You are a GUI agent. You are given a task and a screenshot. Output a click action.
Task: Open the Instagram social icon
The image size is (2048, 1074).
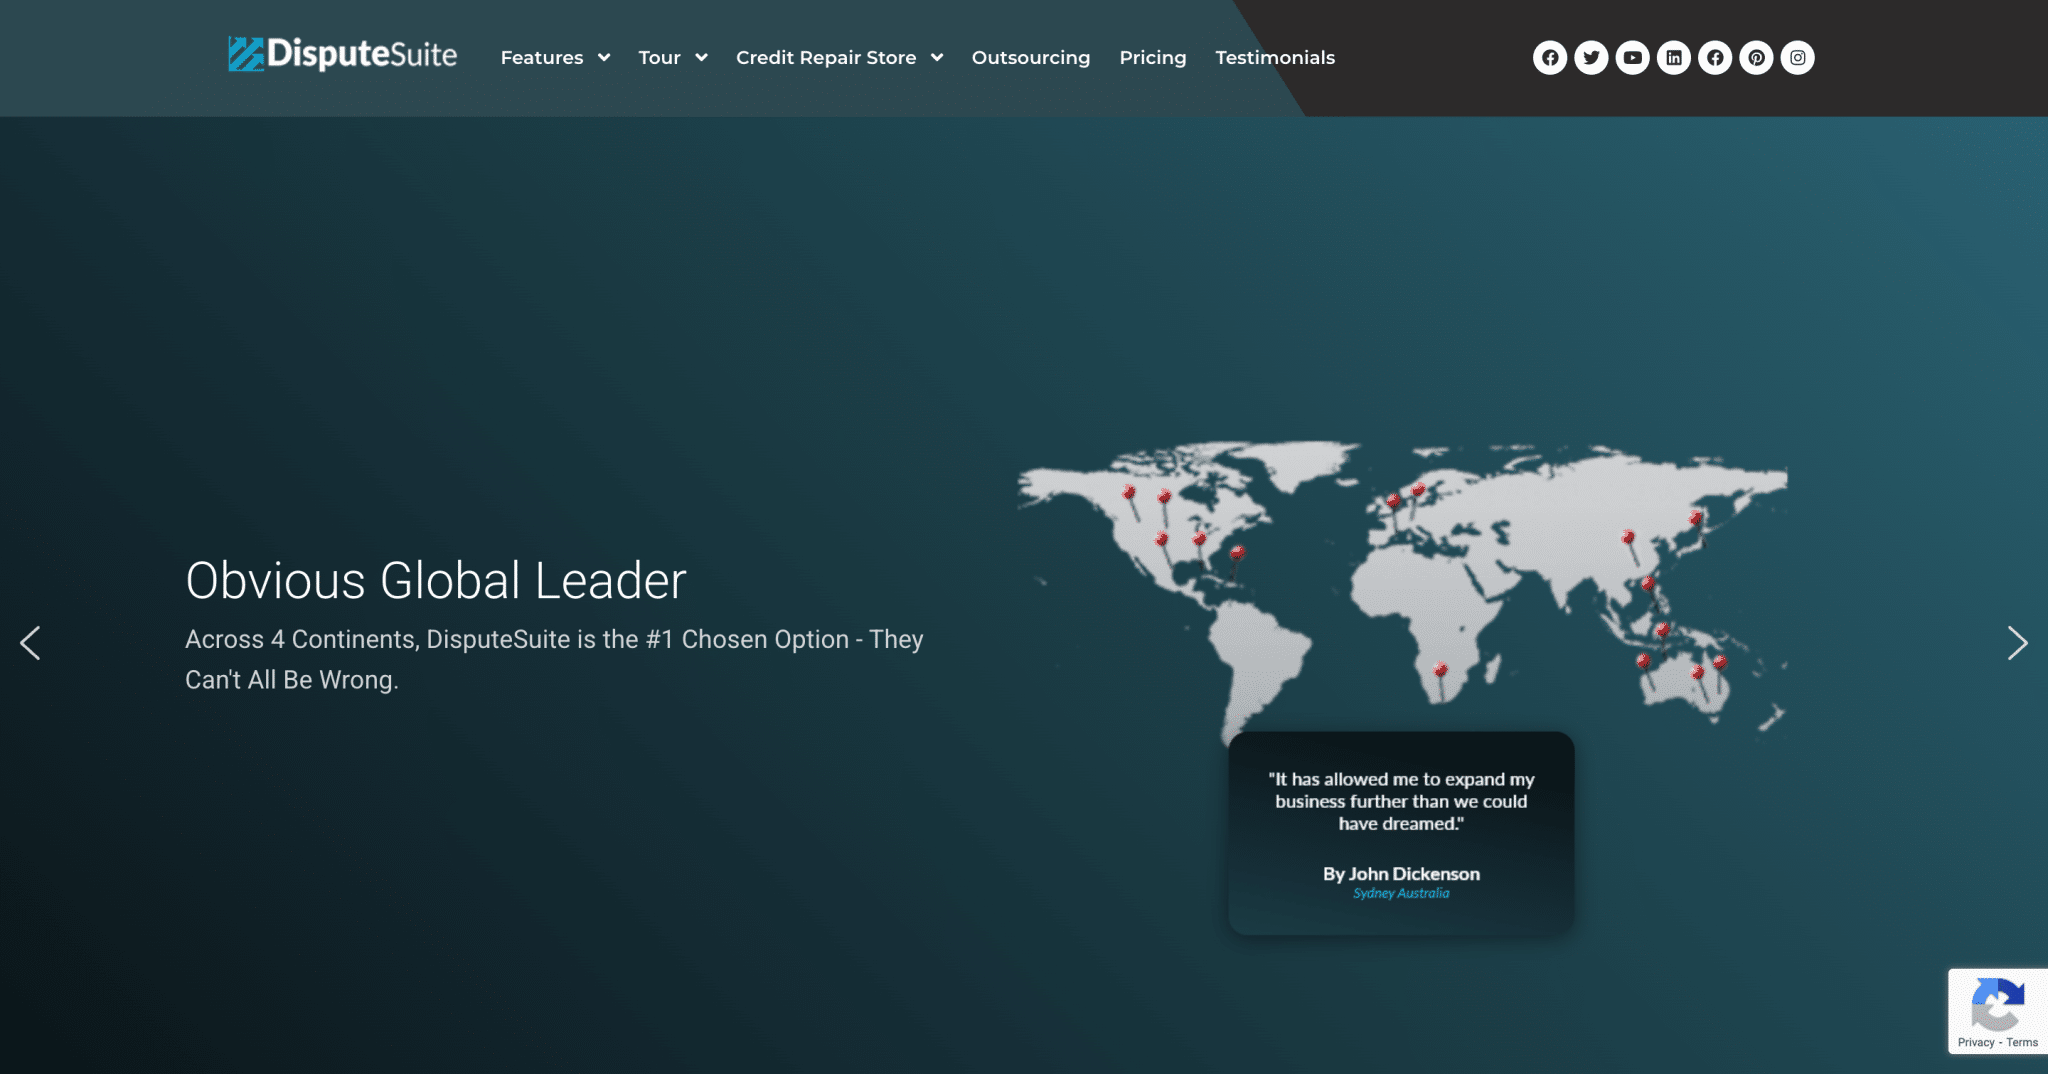coord(1797,58)
